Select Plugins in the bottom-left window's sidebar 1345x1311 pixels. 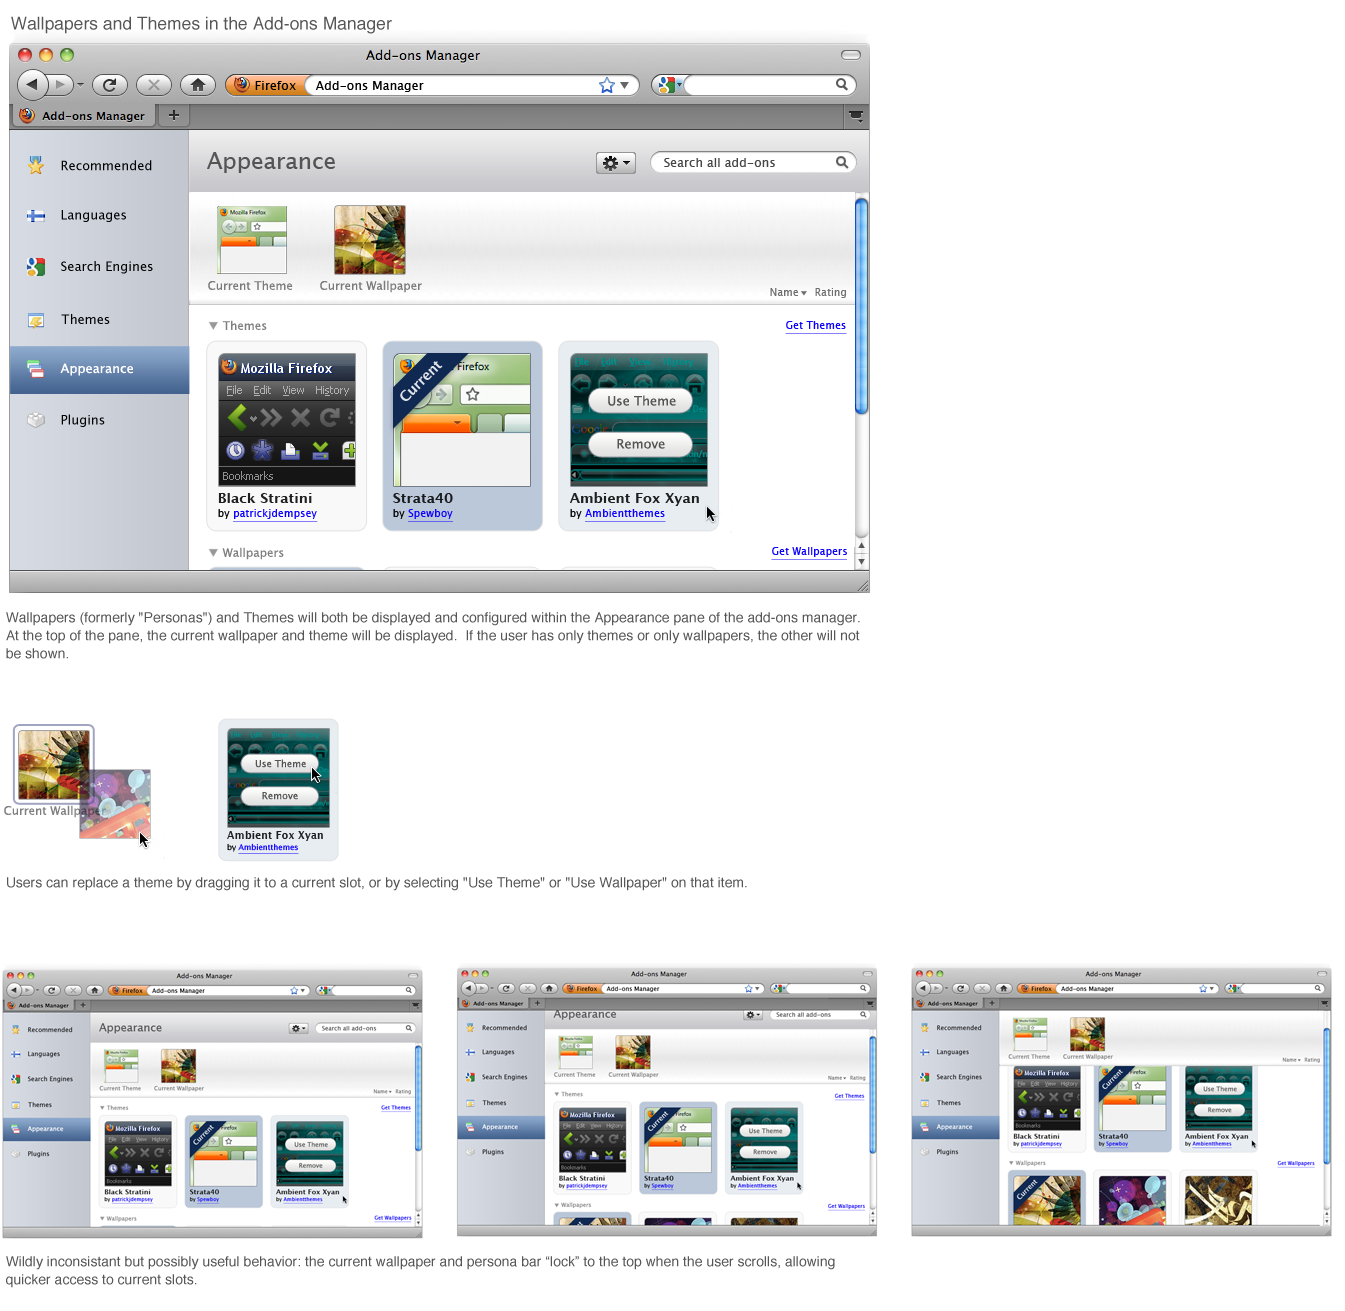(x=38, y=1154)
